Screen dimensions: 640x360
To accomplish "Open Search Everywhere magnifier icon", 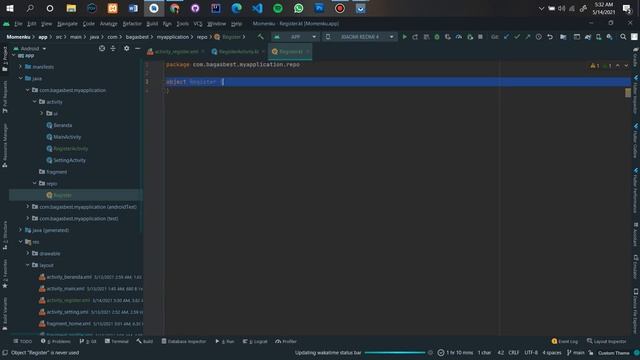I will tap(623, 37).
